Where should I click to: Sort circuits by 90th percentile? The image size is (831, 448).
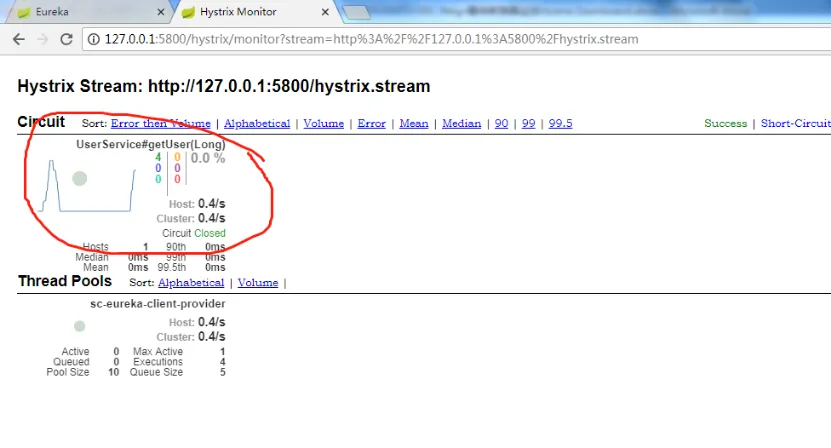point(501,124)
